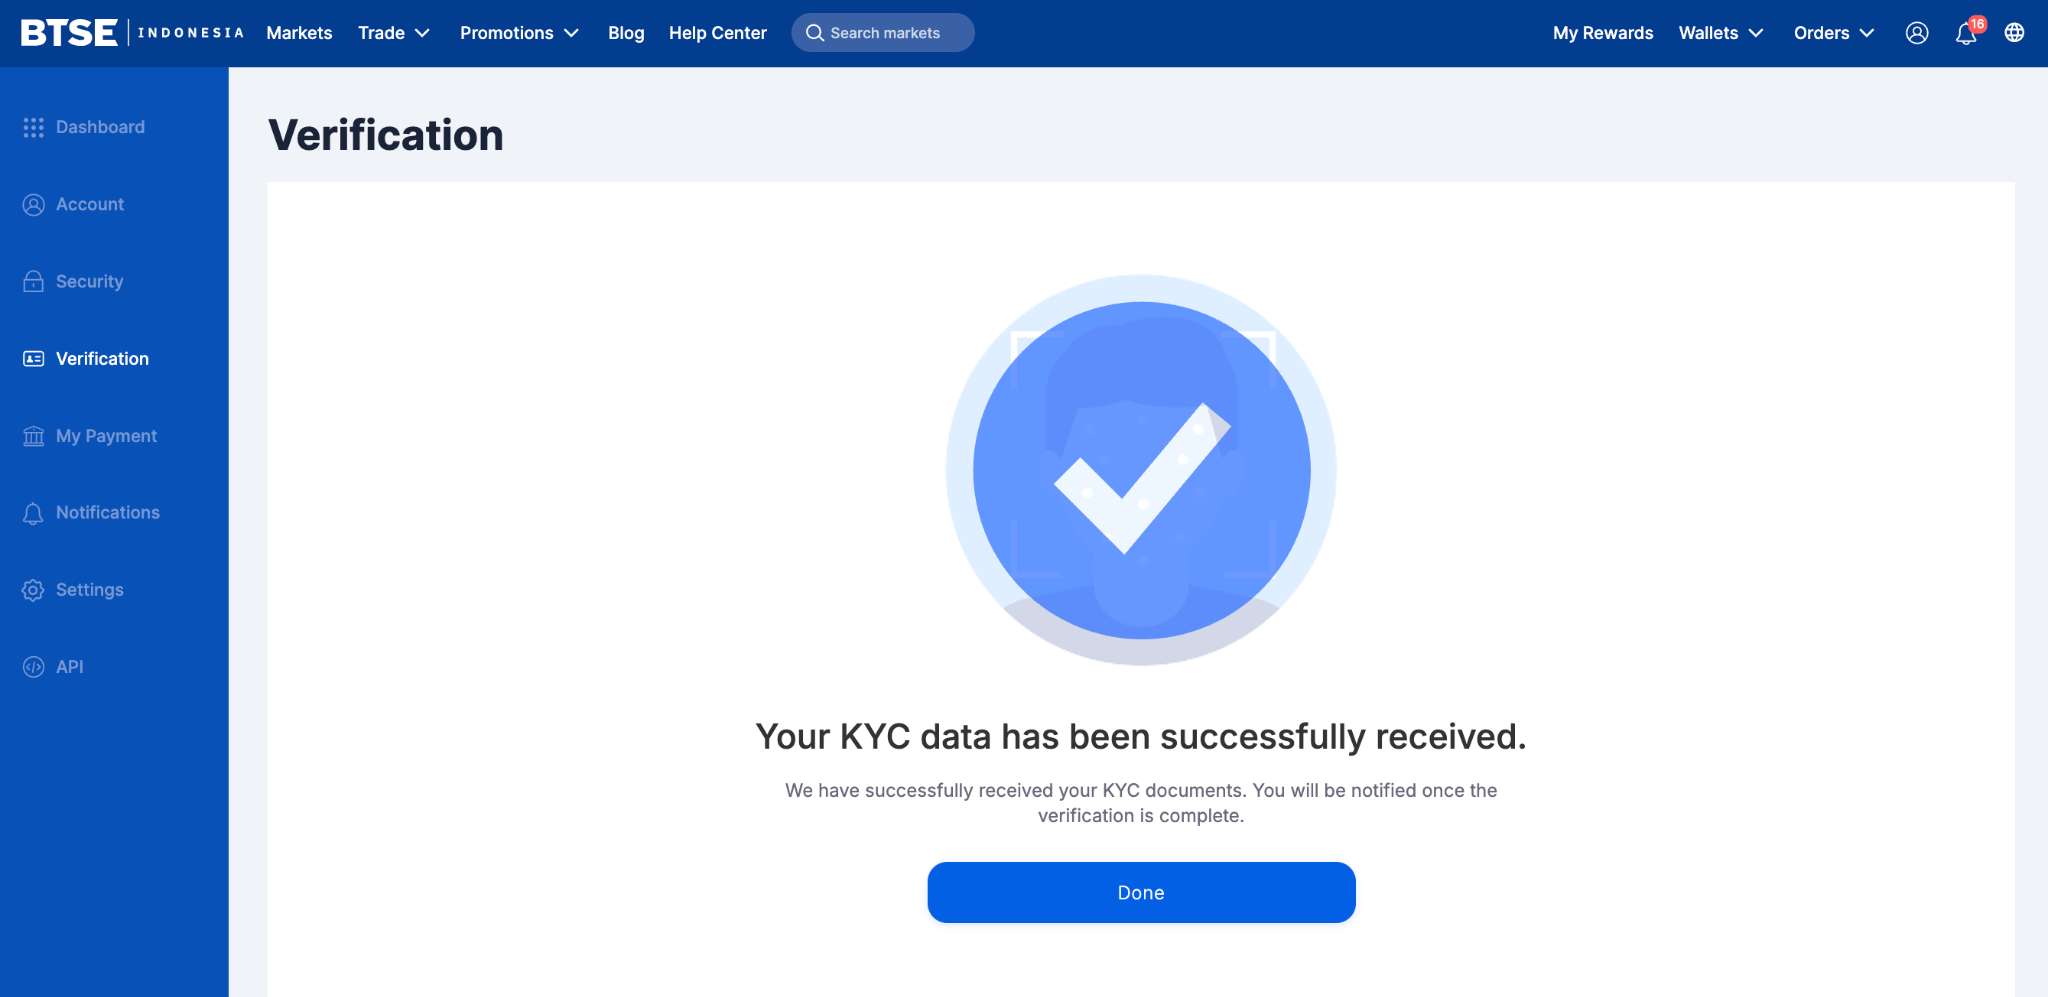Open the notifications bell icon
2048x997 pixels.
coord(1966,33)
